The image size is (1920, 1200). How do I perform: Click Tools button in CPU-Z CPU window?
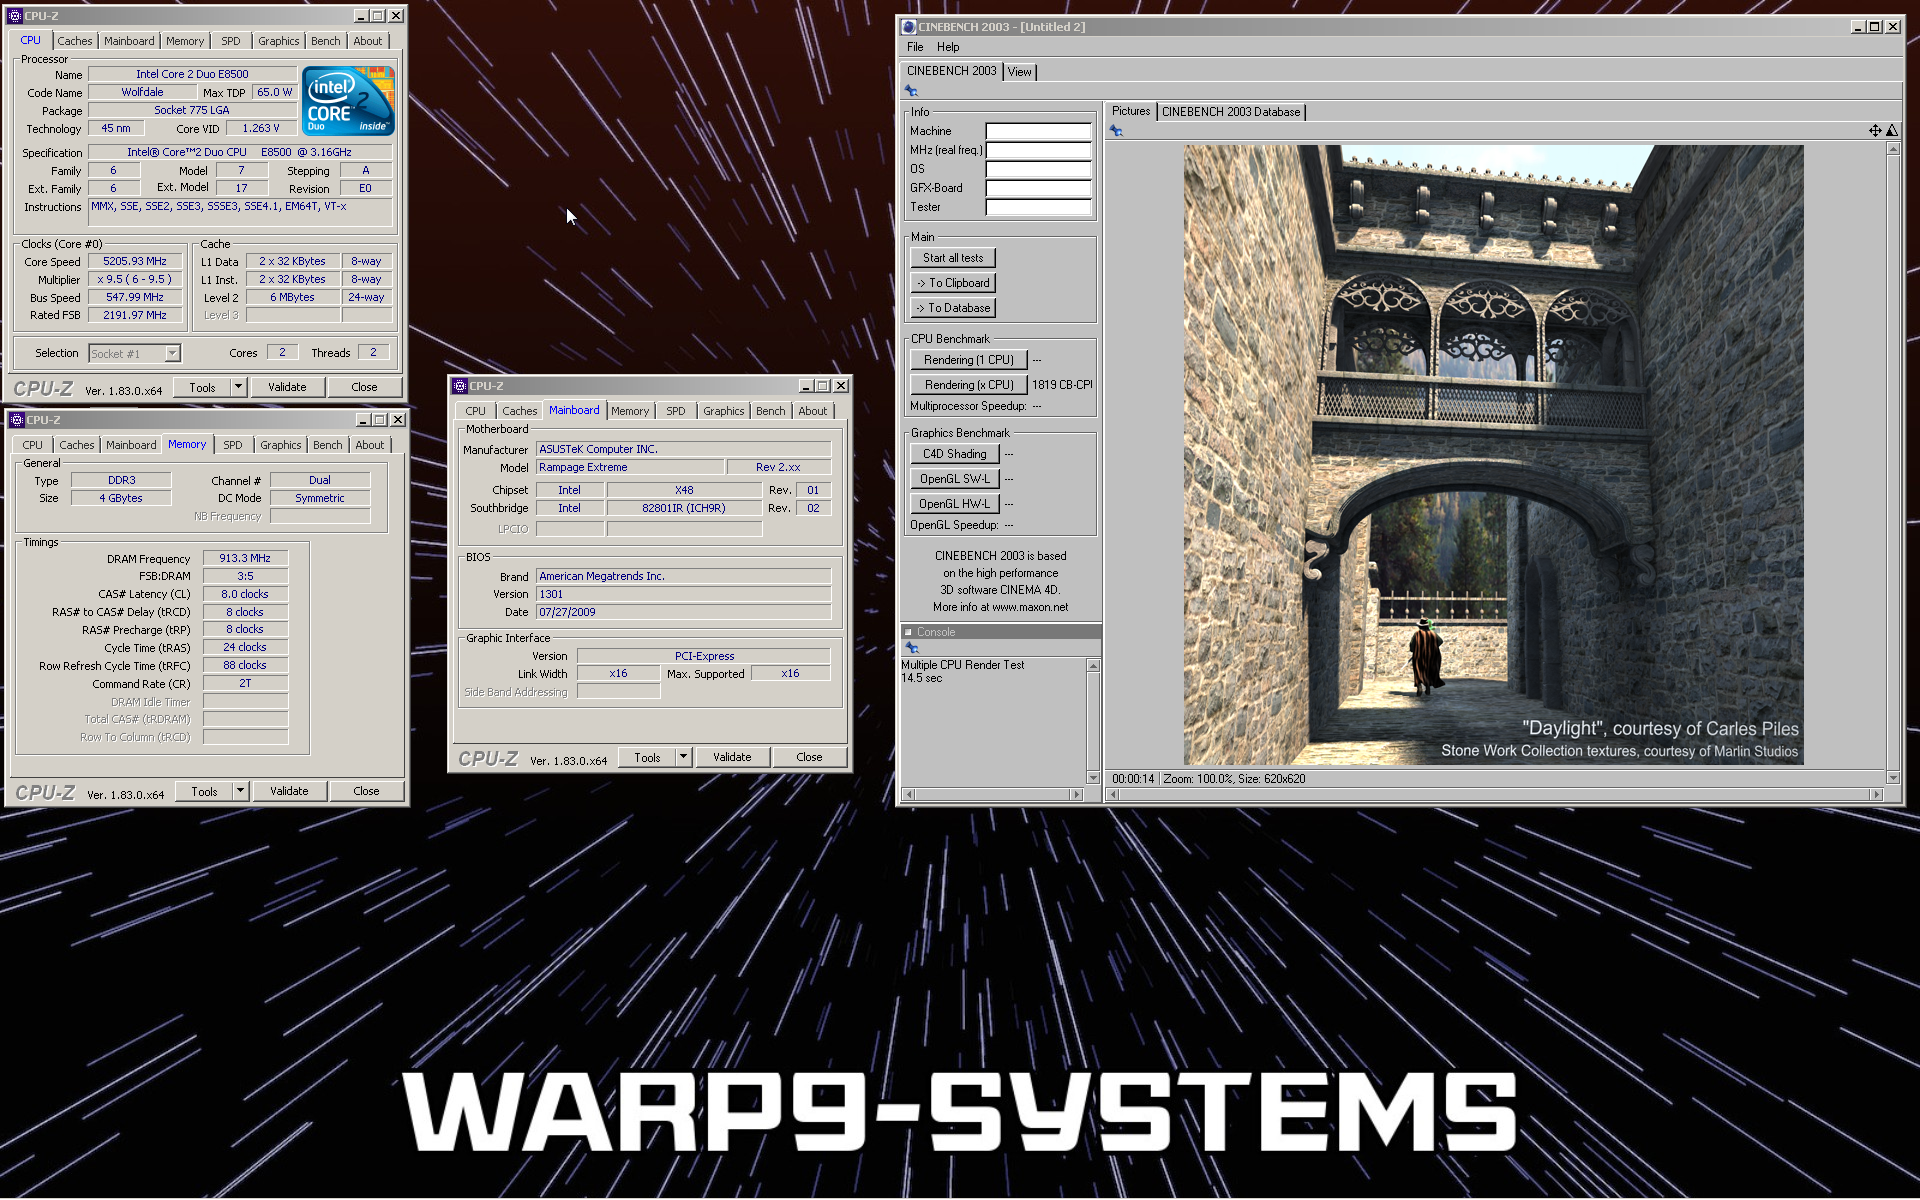click(202, 387)
